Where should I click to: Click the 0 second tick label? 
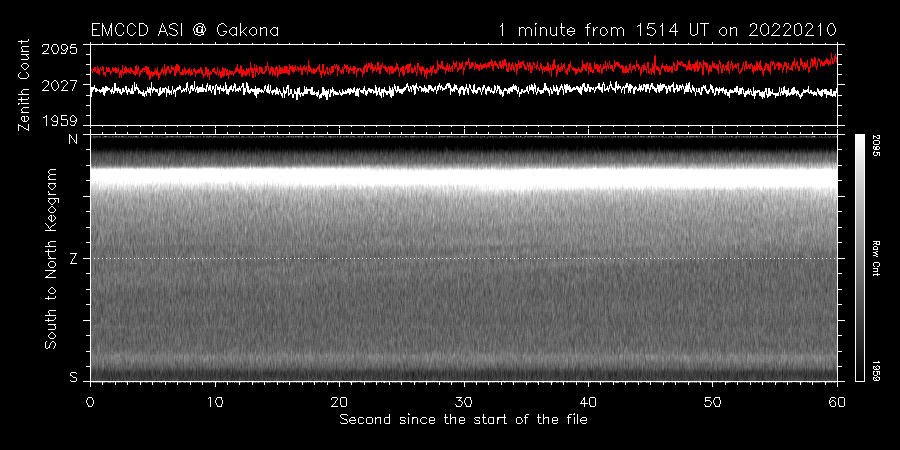[x=91, y=402]
